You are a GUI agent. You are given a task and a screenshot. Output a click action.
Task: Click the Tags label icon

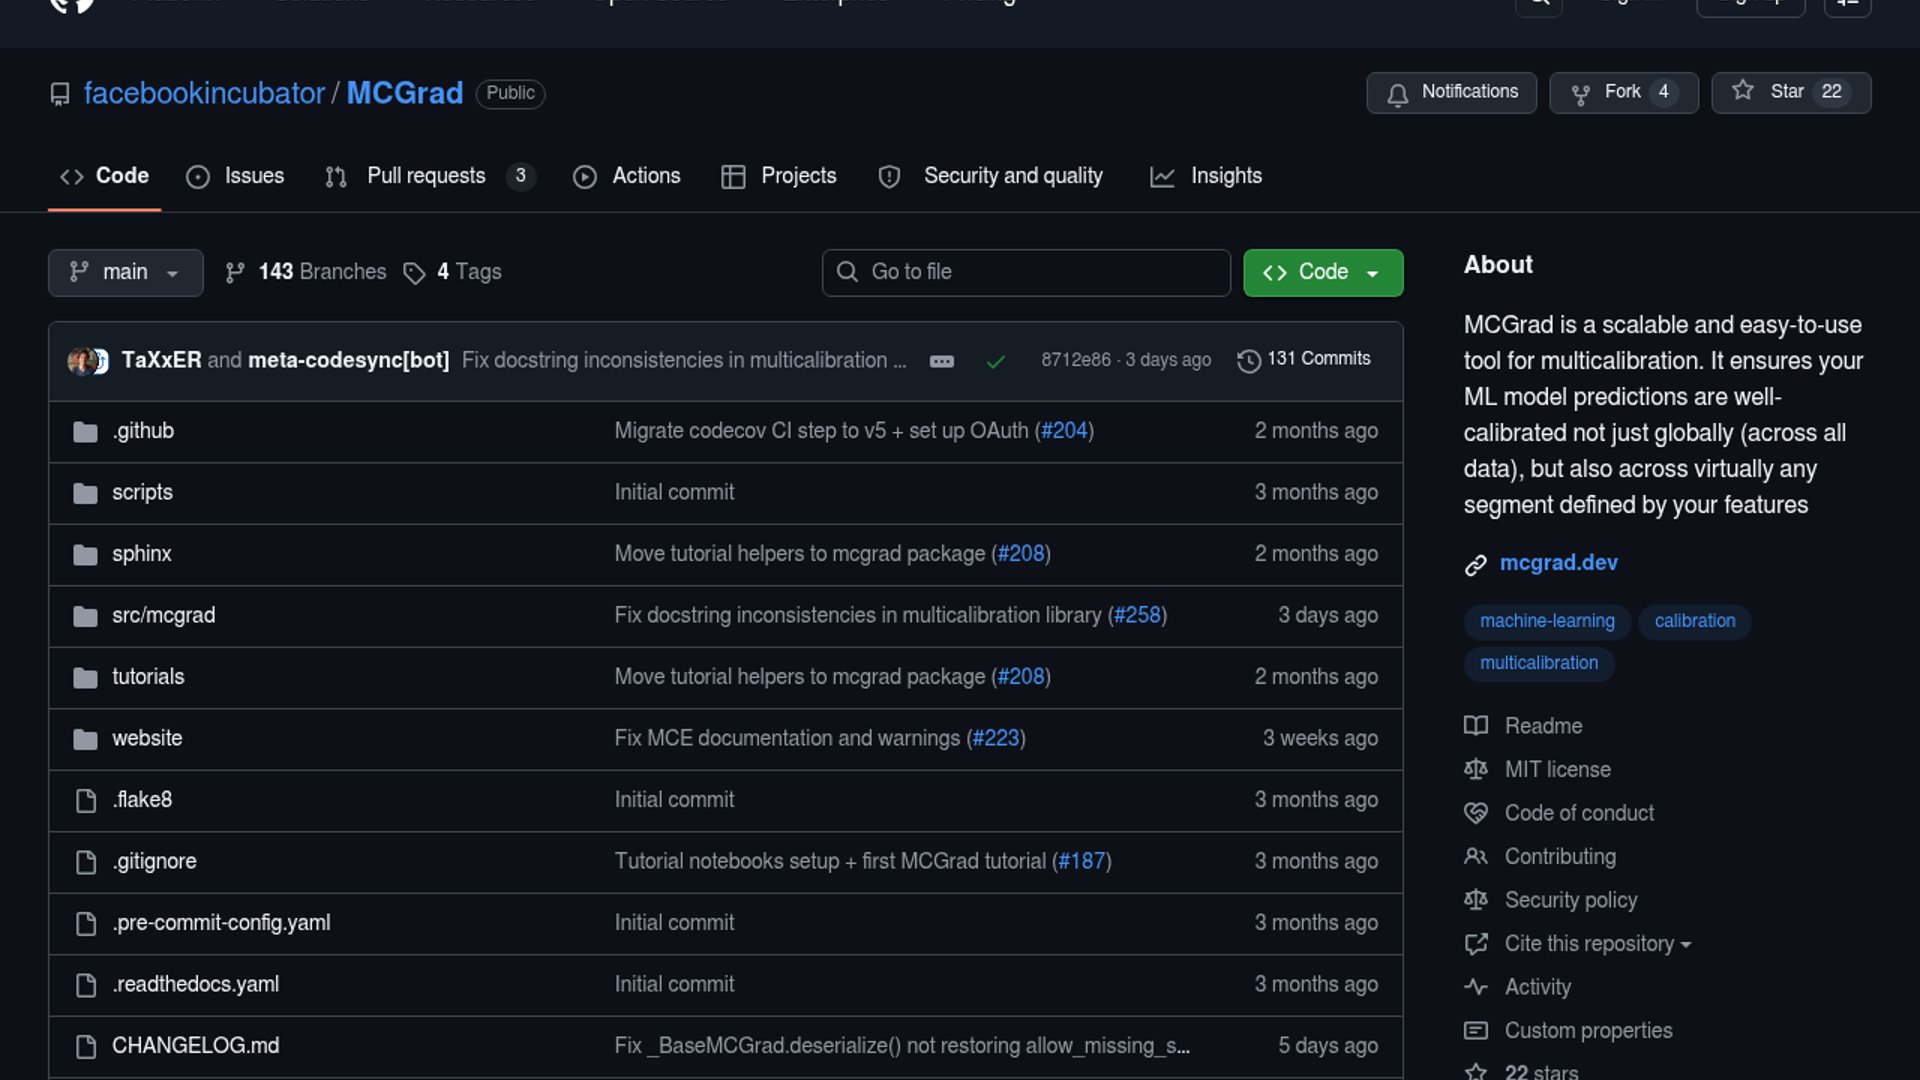(414, 273)
